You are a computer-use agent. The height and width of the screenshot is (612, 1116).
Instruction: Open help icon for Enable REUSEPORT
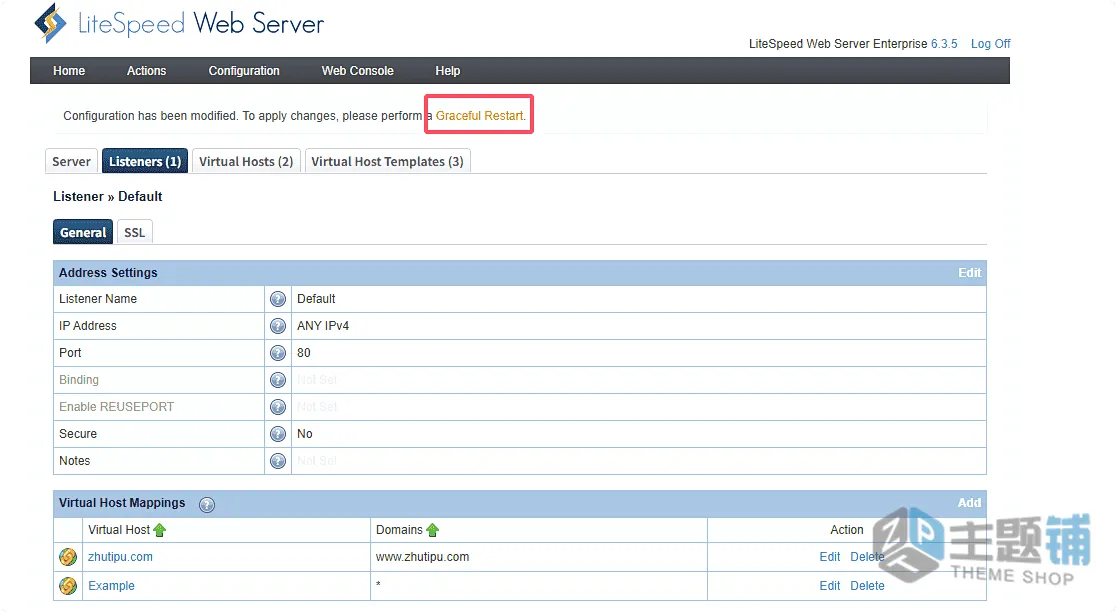click(x=278, y=407)
